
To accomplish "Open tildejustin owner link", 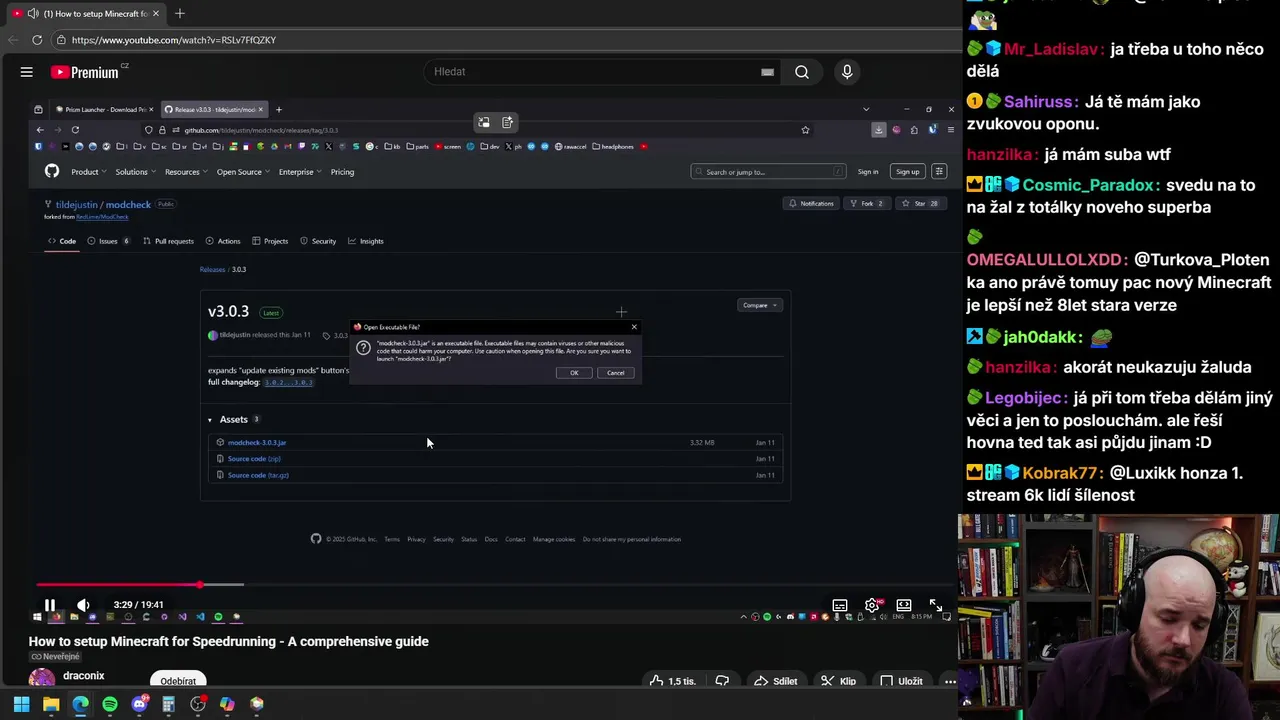I will (x=77, y=205).
